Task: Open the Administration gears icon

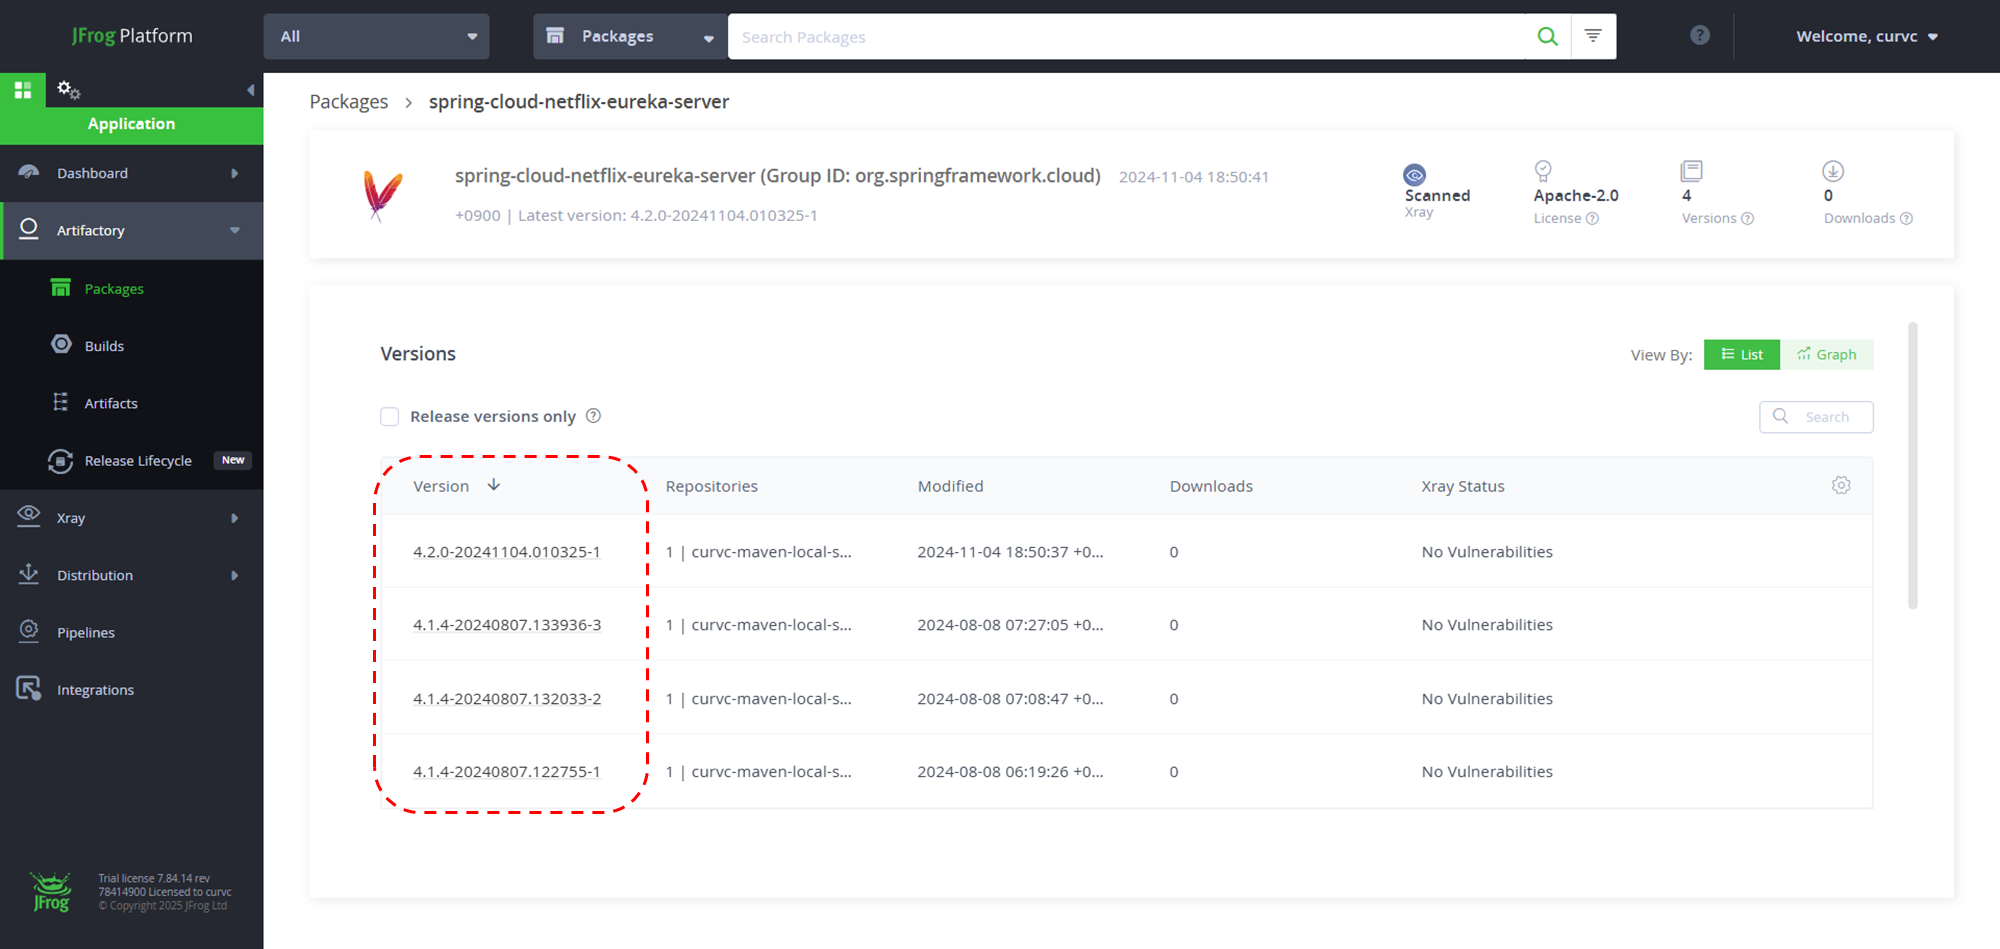Action: 68,90
